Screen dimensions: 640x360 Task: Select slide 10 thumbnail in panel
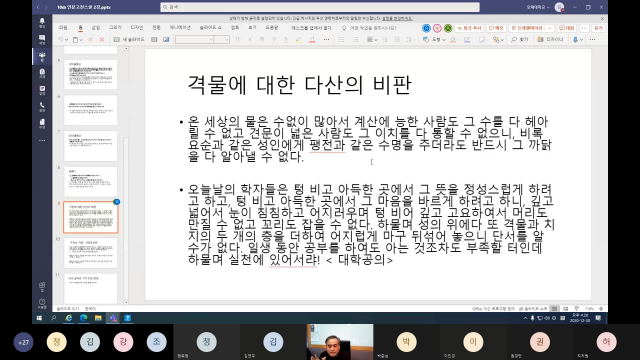(91, 253)
